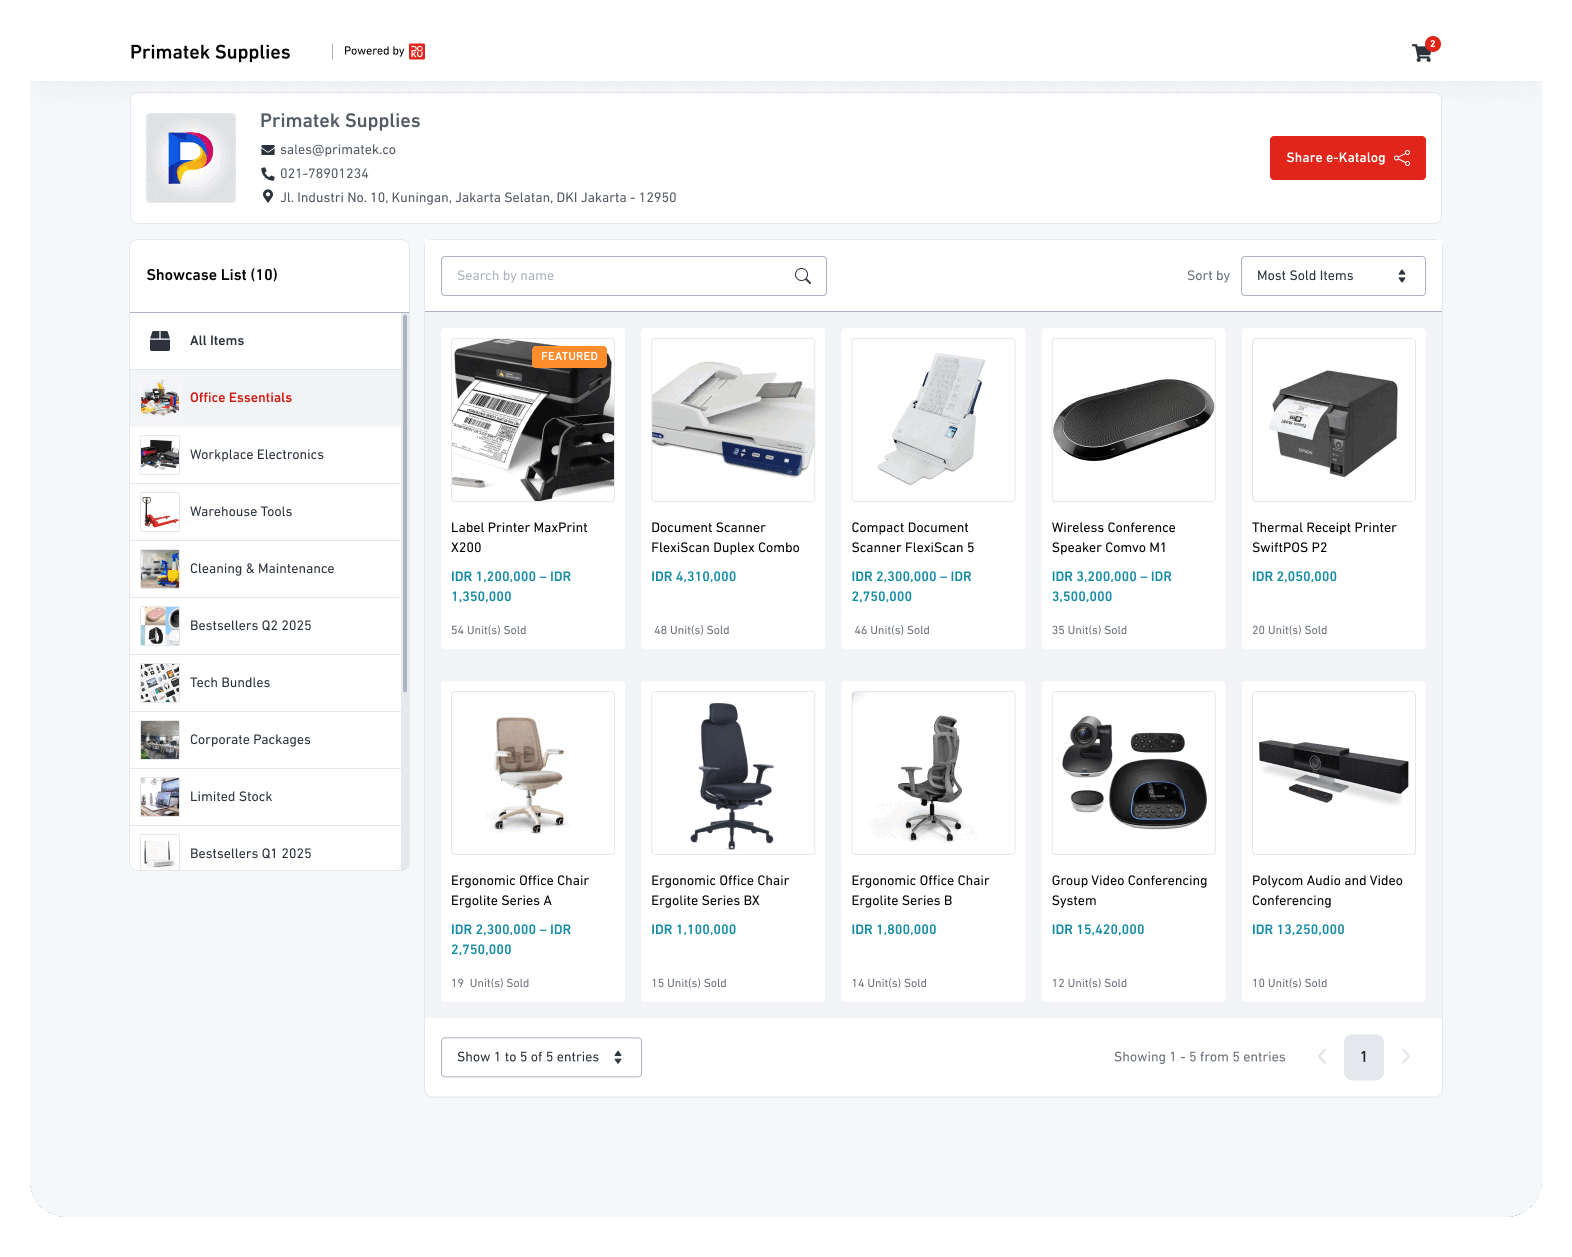Select Office Essentials showcase
The width and height of the screenshot is (1572, 1257).
(241, 398)
